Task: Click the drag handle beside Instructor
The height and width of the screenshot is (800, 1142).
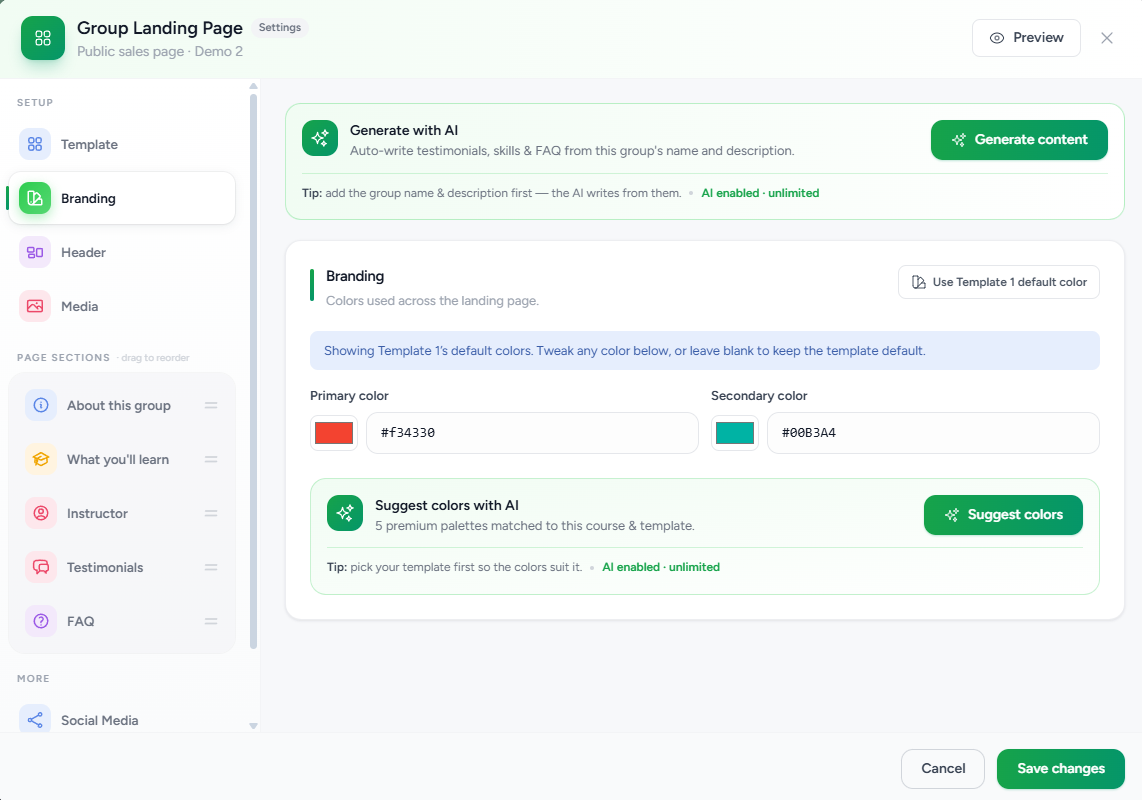Action: click(211, 513)
